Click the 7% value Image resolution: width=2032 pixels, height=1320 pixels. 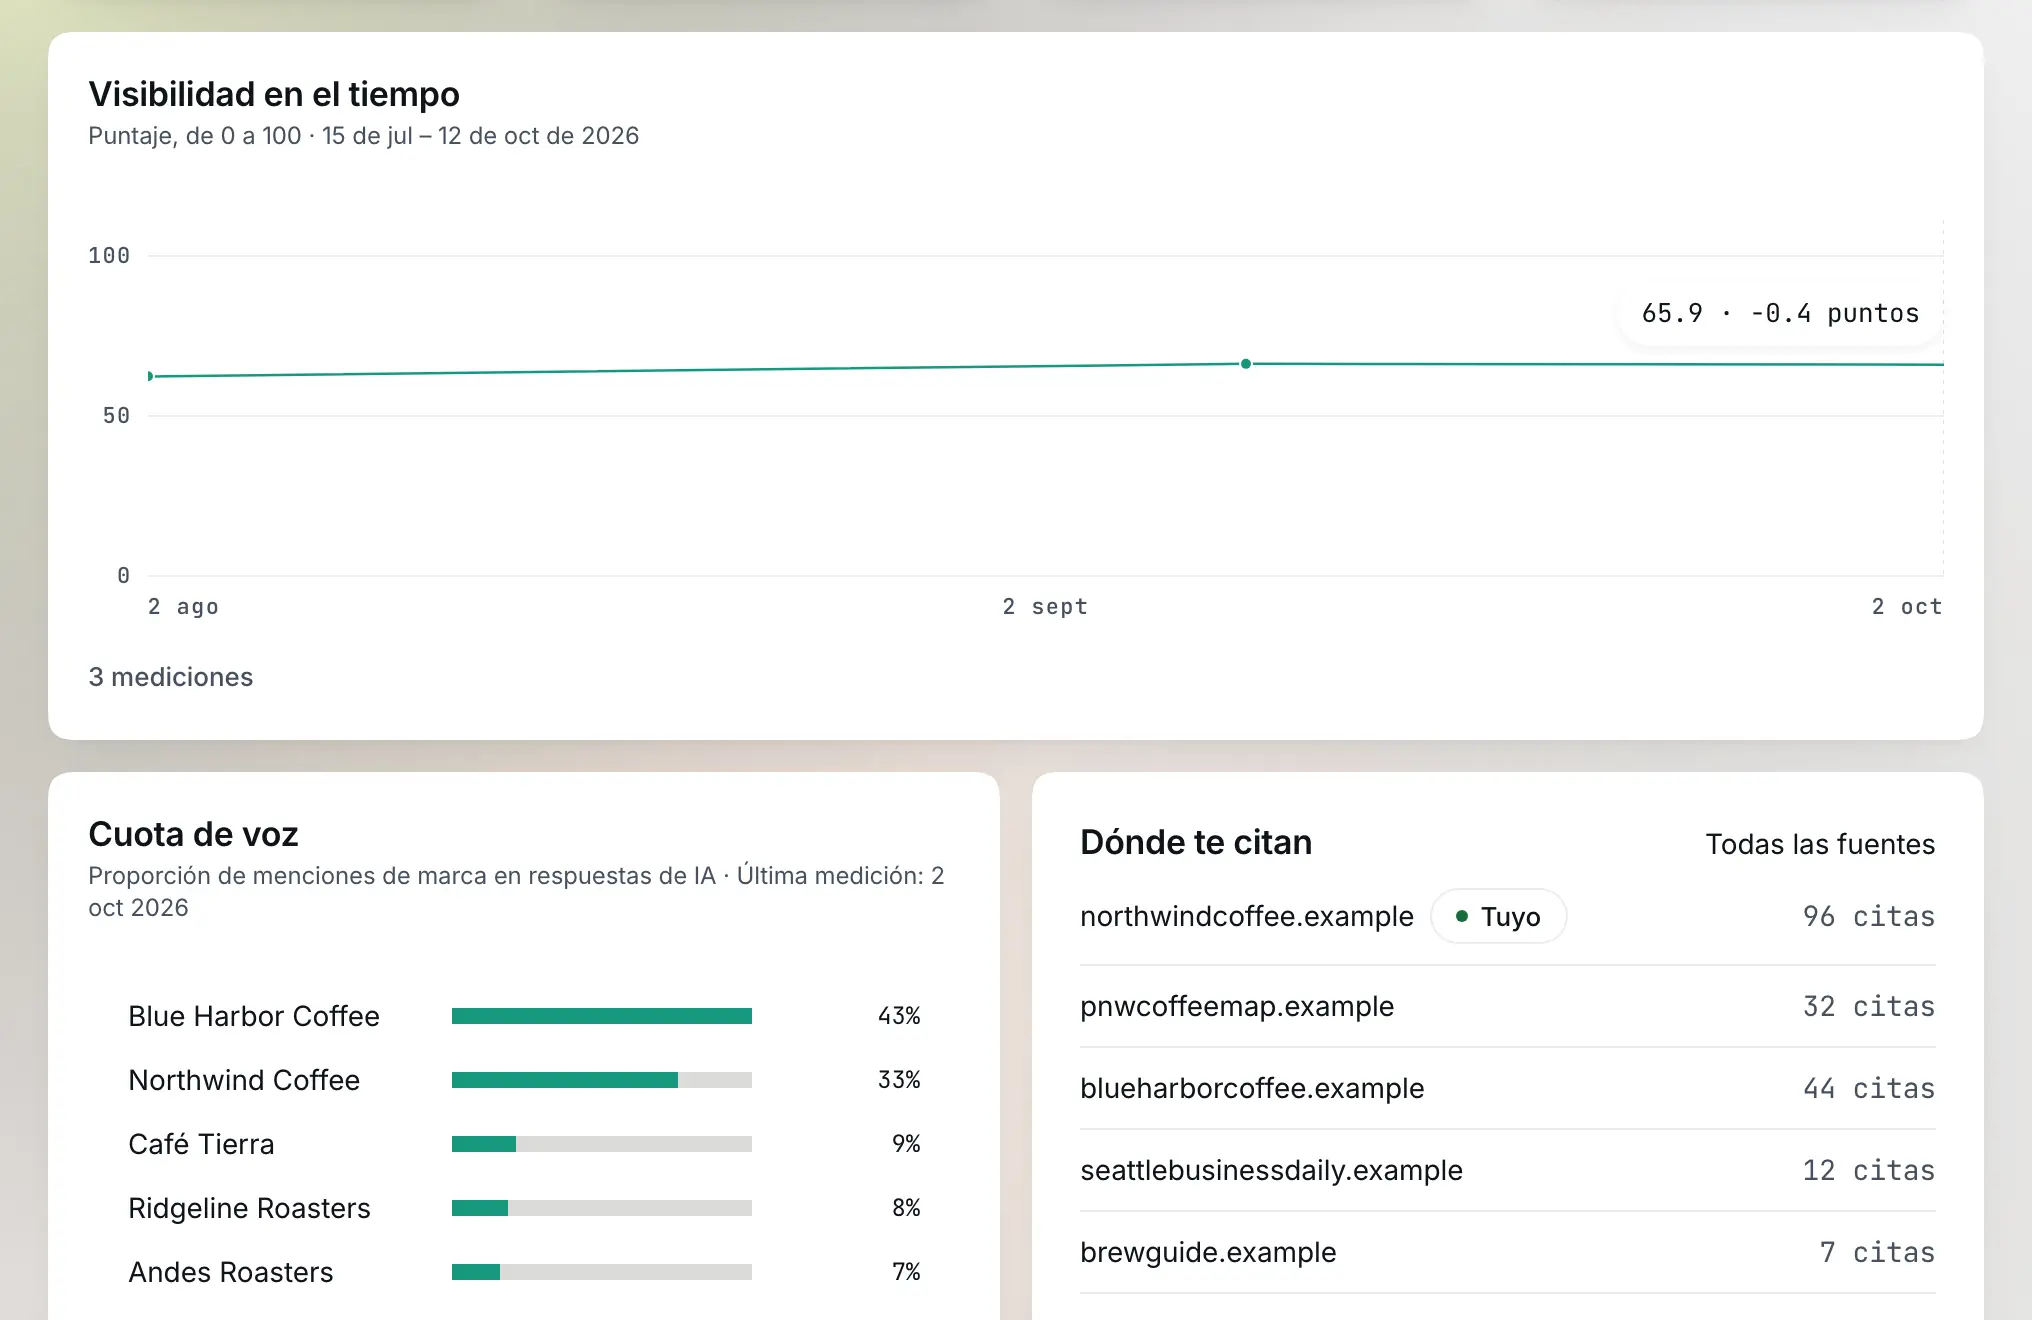click(906, 1272)
